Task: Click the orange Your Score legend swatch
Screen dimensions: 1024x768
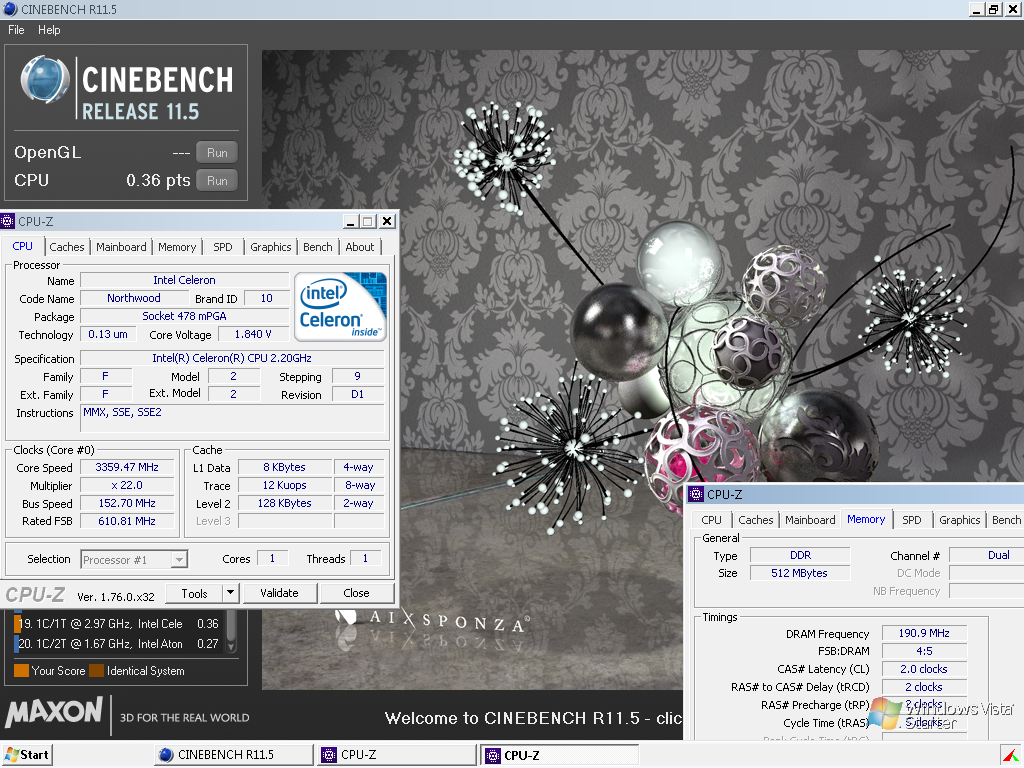Action: tap(21, 671)
